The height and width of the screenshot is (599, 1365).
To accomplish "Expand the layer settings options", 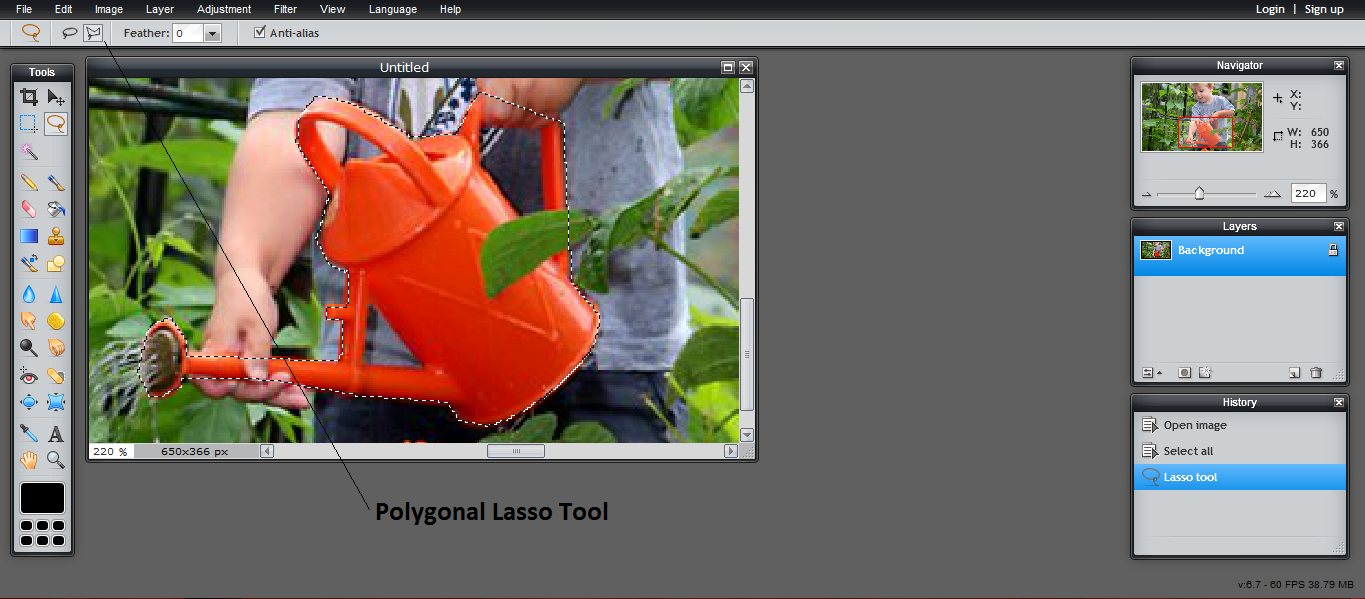I will coord(1148,372).
